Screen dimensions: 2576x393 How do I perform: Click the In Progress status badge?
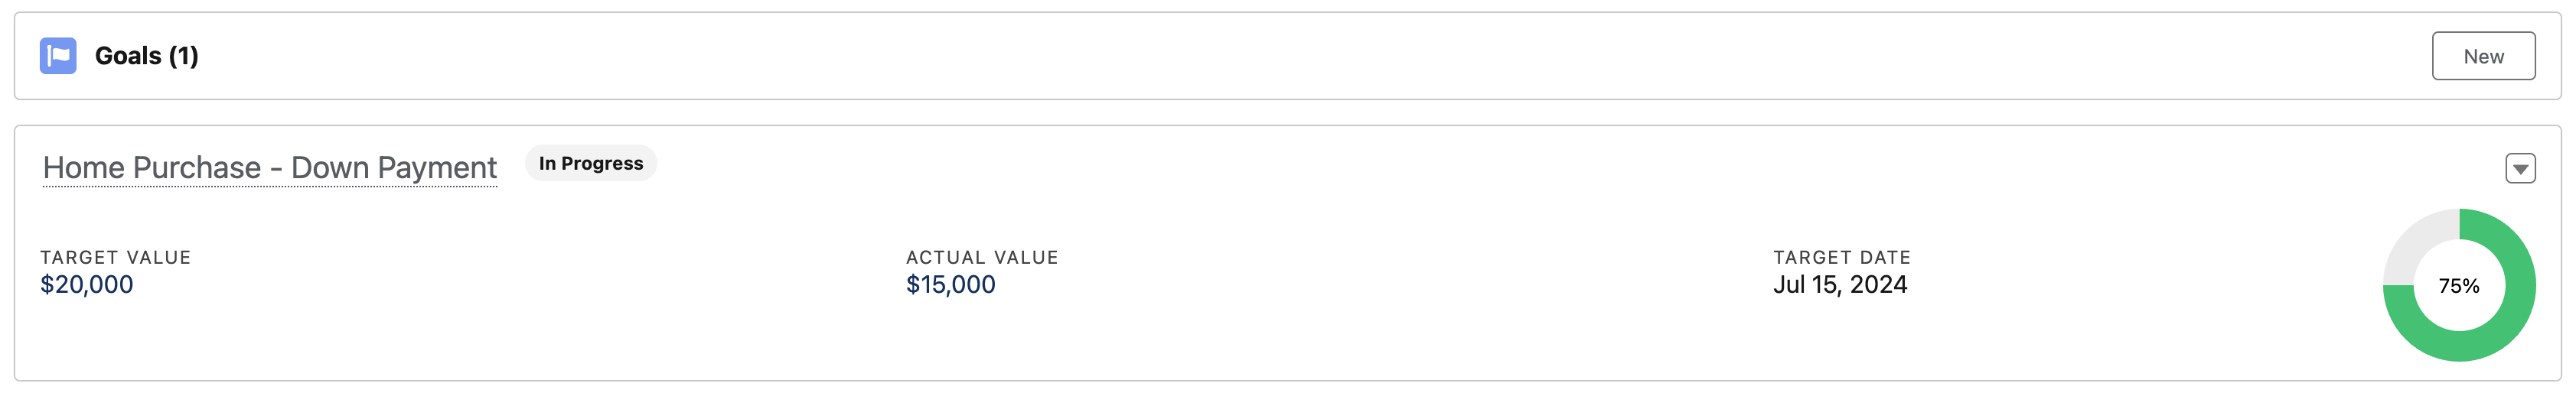pos(591,163)
